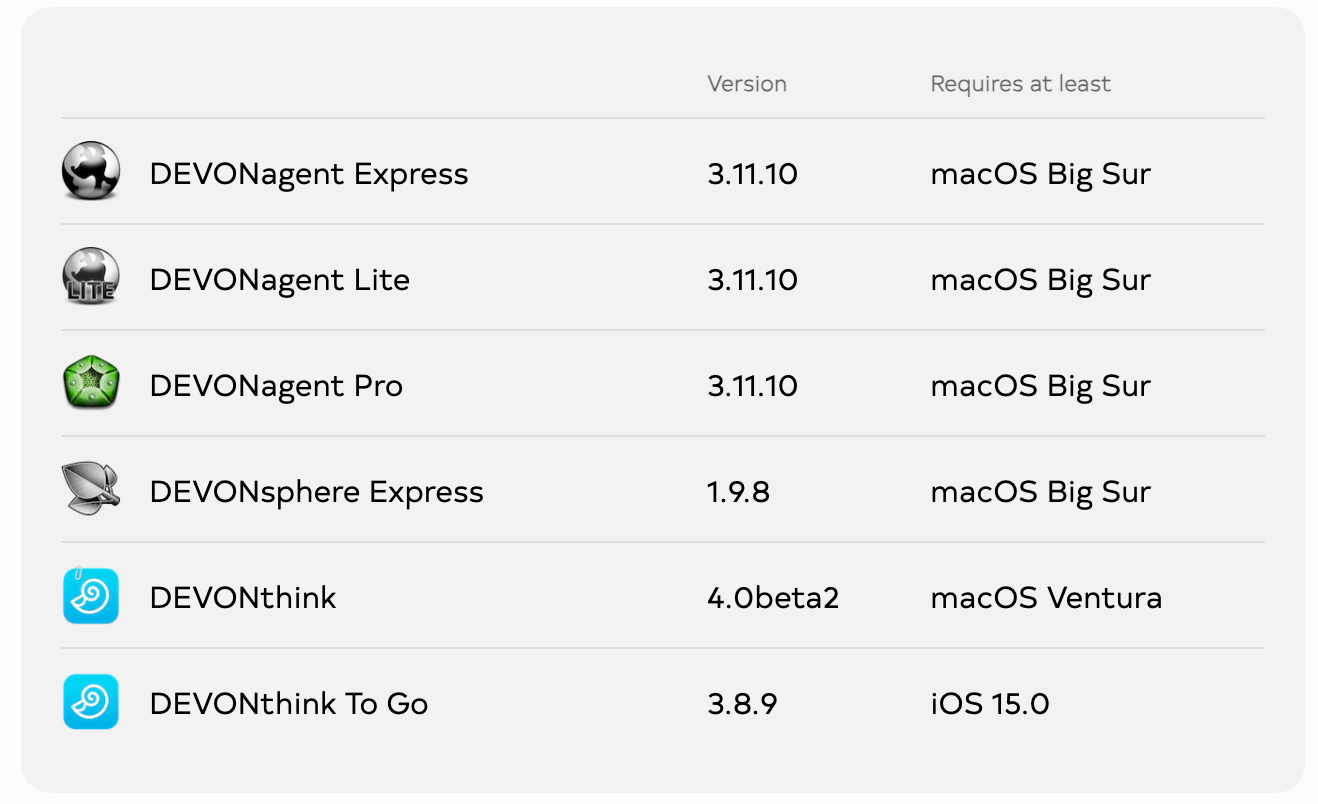Click the DEVONthink To Go icon
Viewport: 1318px width, 804px height.
pos(91,701)
